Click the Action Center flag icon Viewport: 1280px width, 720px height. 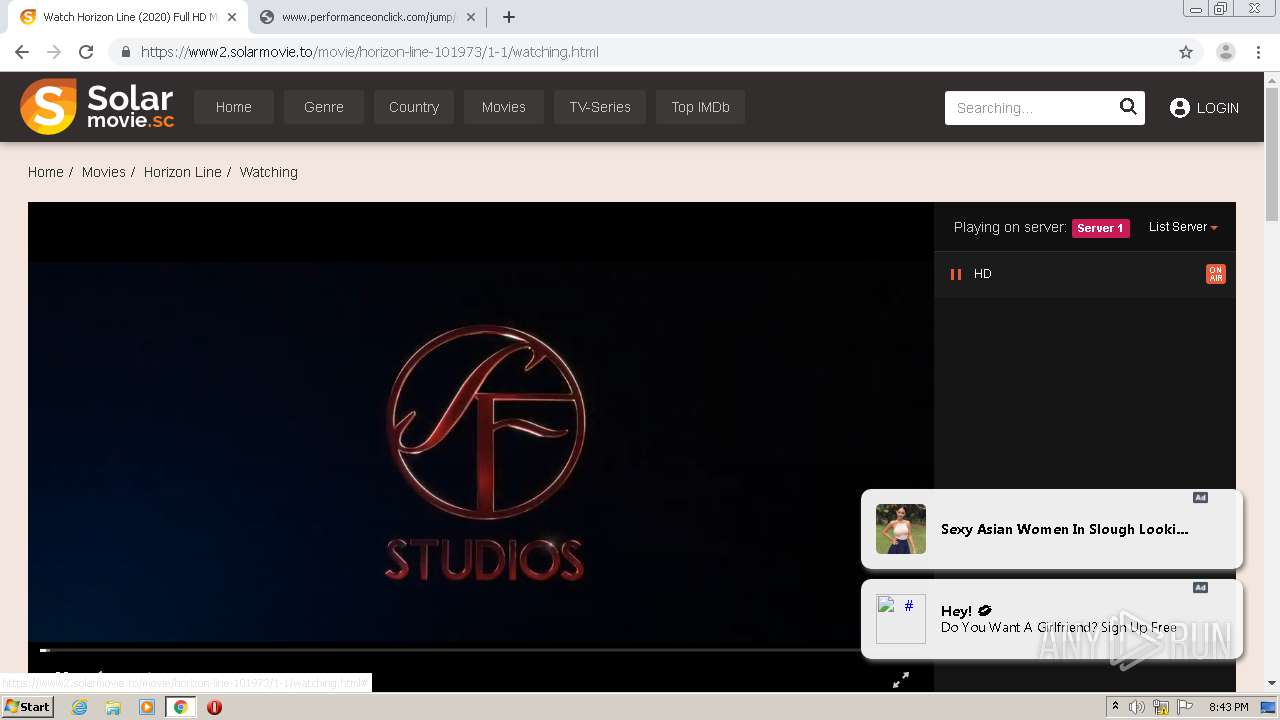1185,707
